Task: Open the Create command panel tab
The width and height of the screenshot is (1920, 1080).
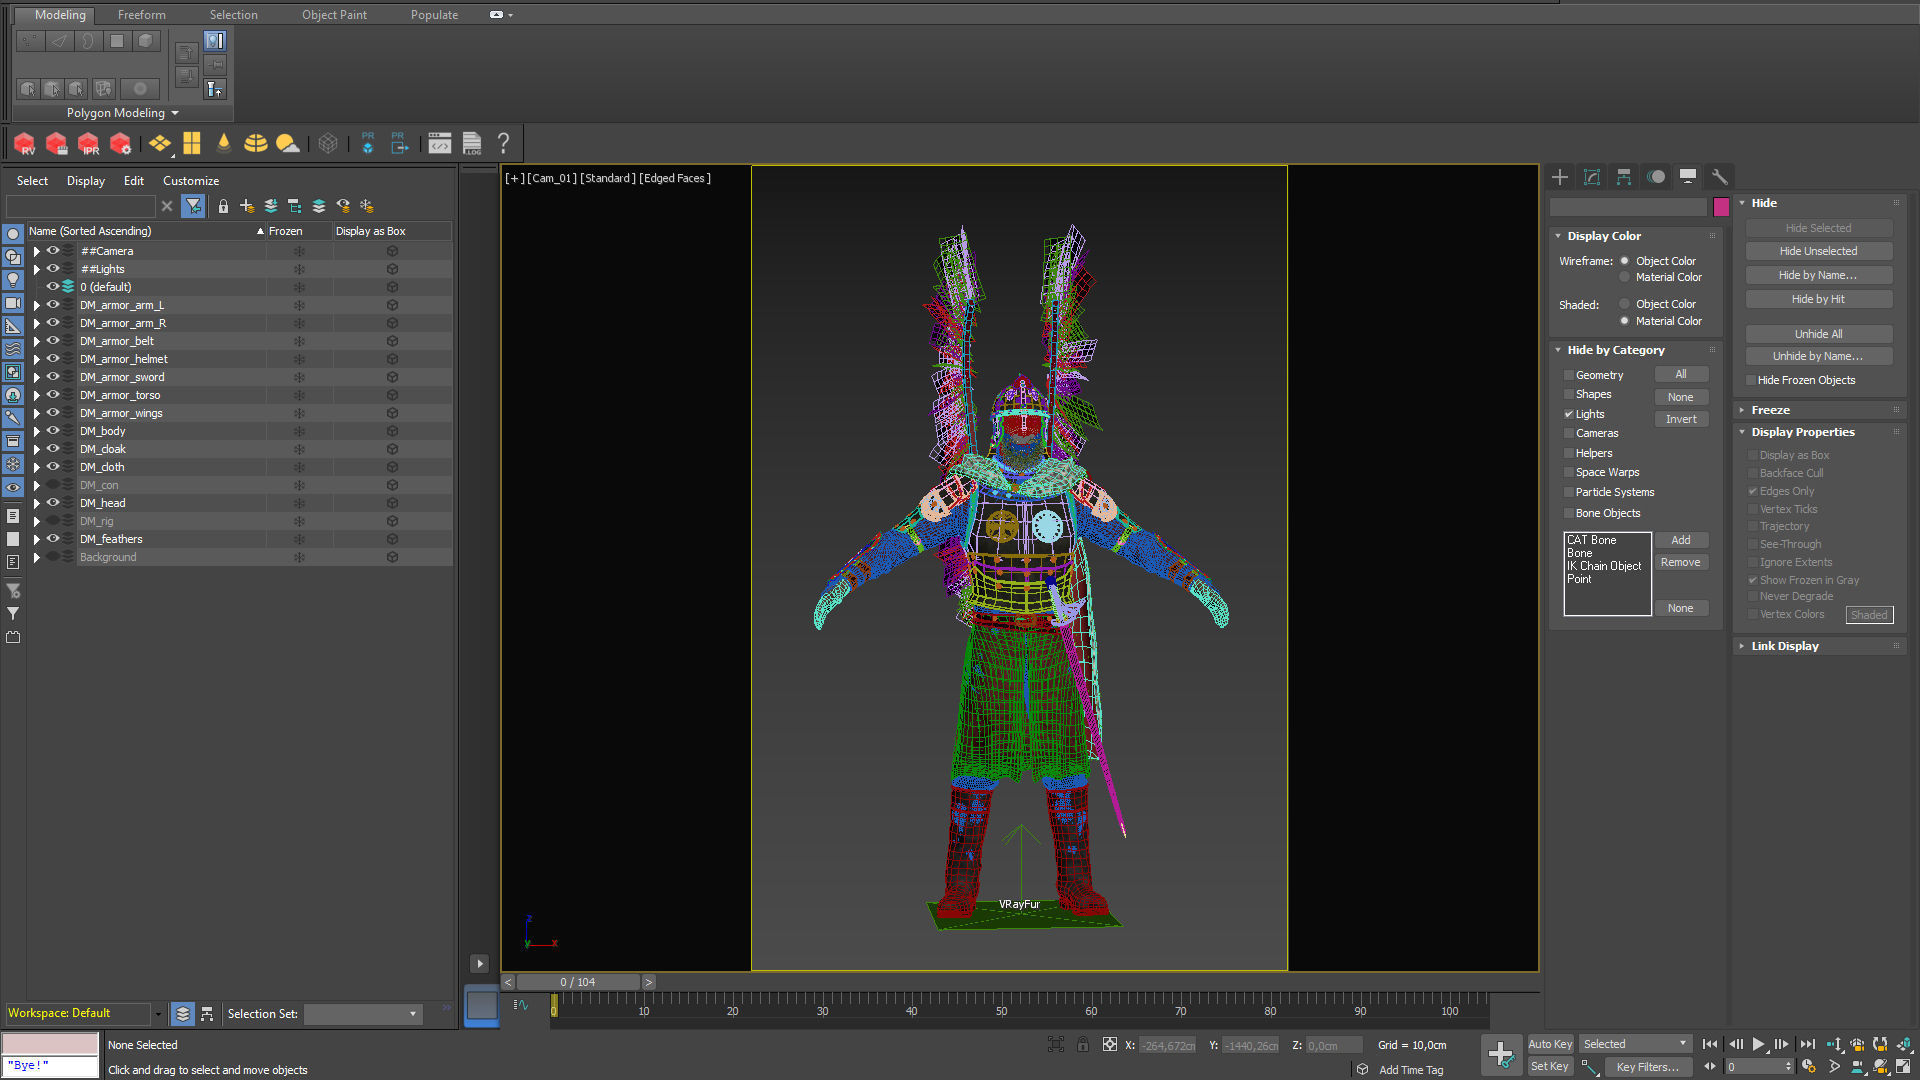Action: pyautogui.click(x=1560, y=177)
